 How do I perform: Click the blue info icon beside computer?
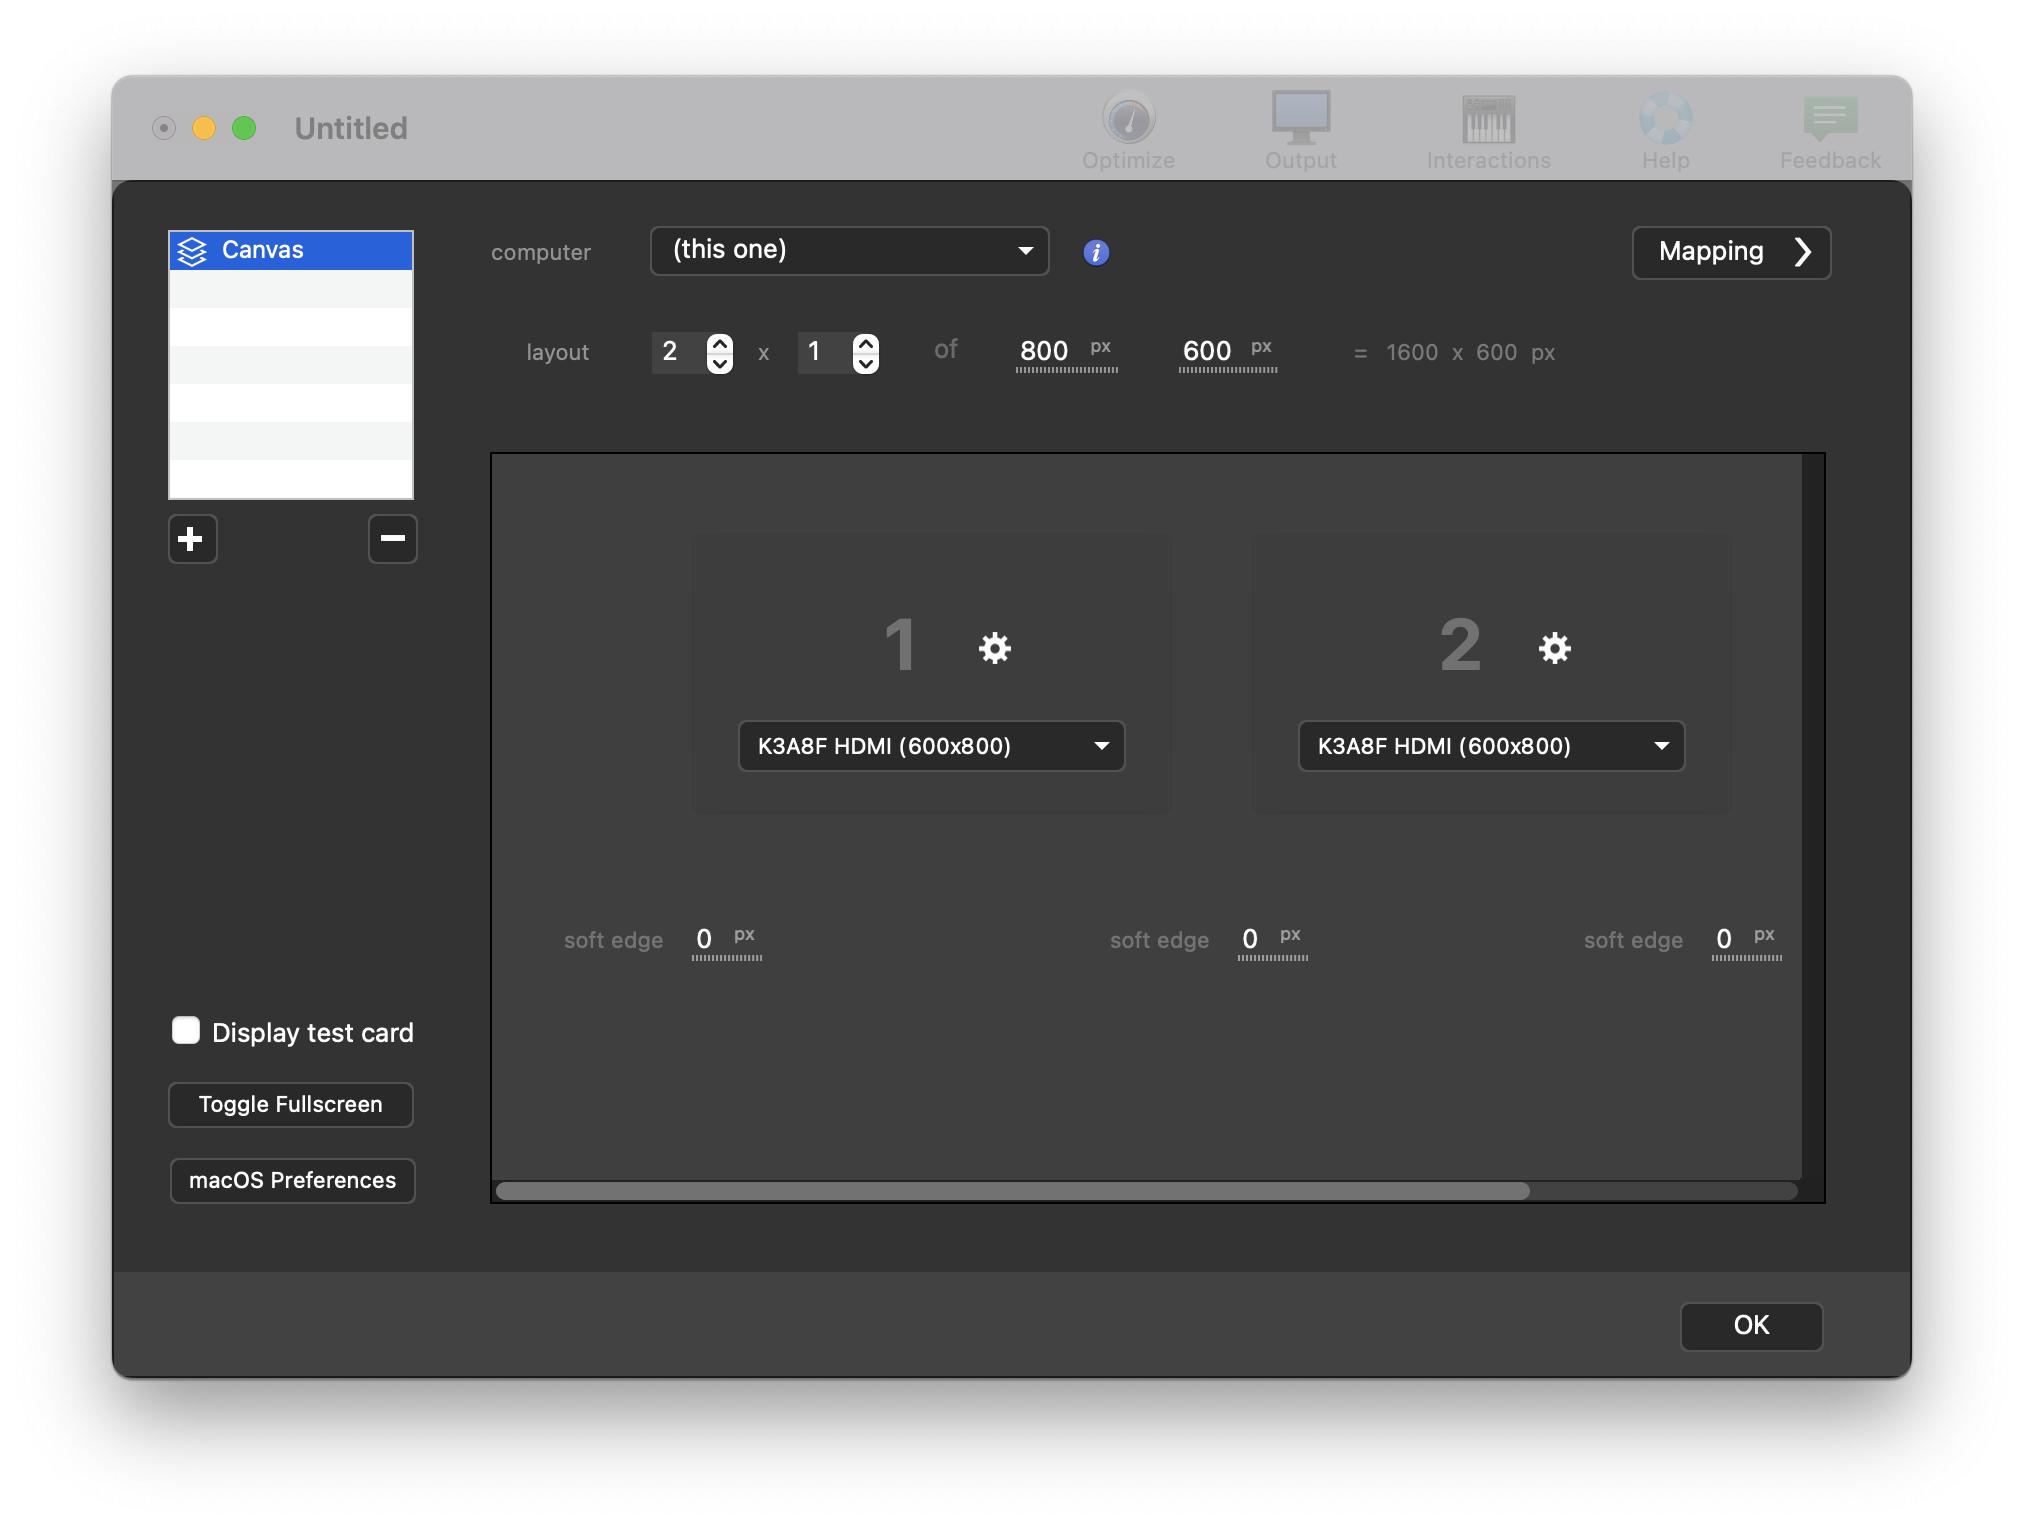pyautogui.click(x=1096, y=252)
